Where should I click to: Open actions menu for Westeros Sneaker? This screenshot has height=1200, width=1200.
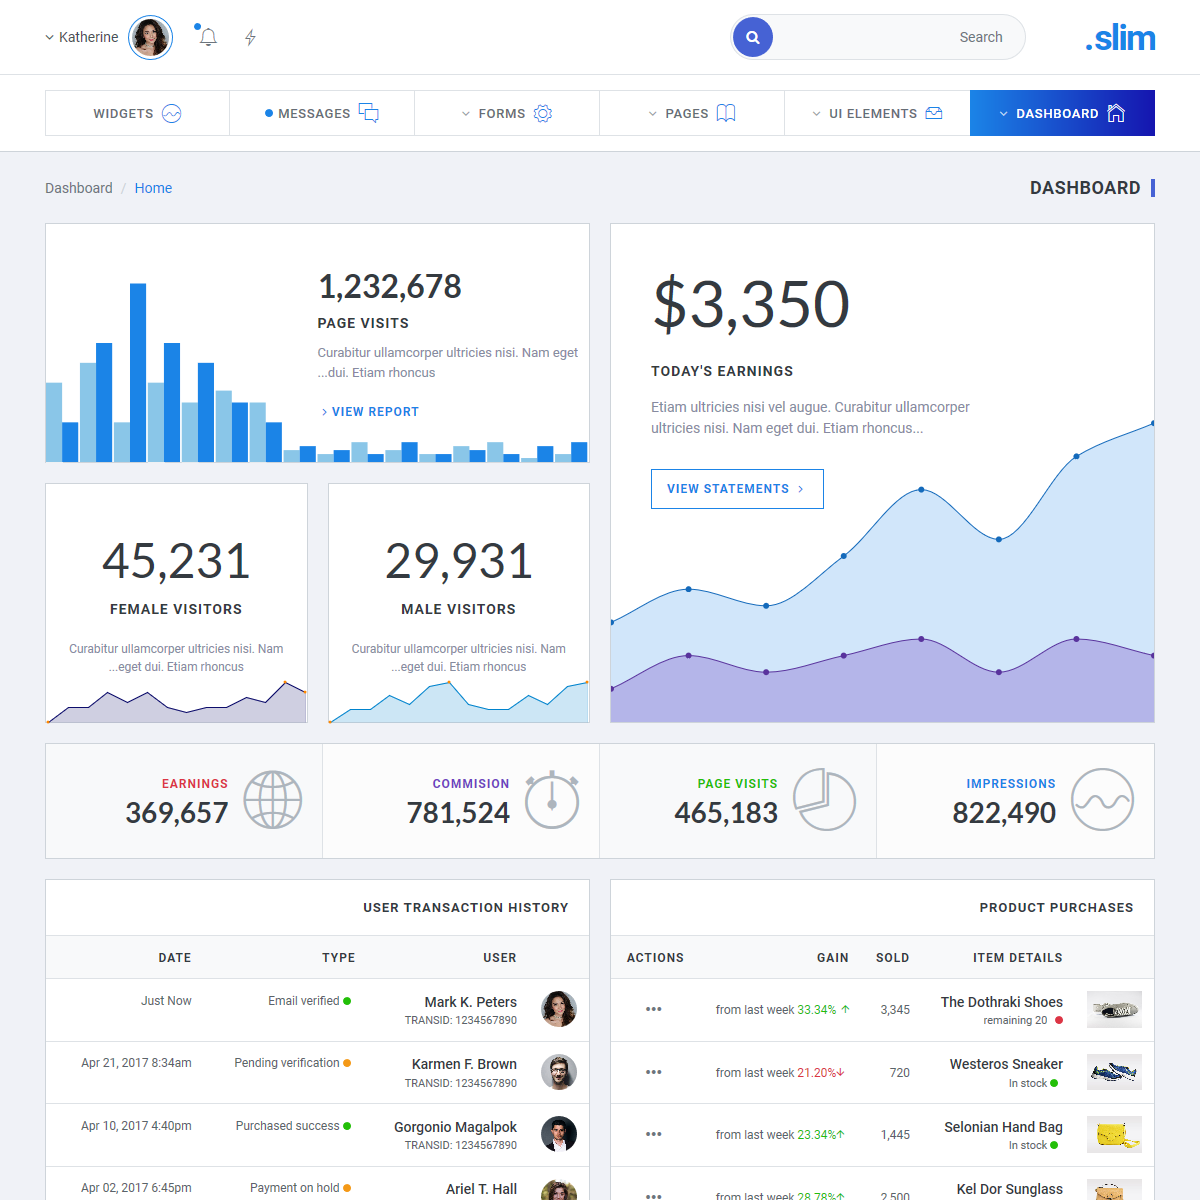pyautogui.click(x=654, y=1072)
